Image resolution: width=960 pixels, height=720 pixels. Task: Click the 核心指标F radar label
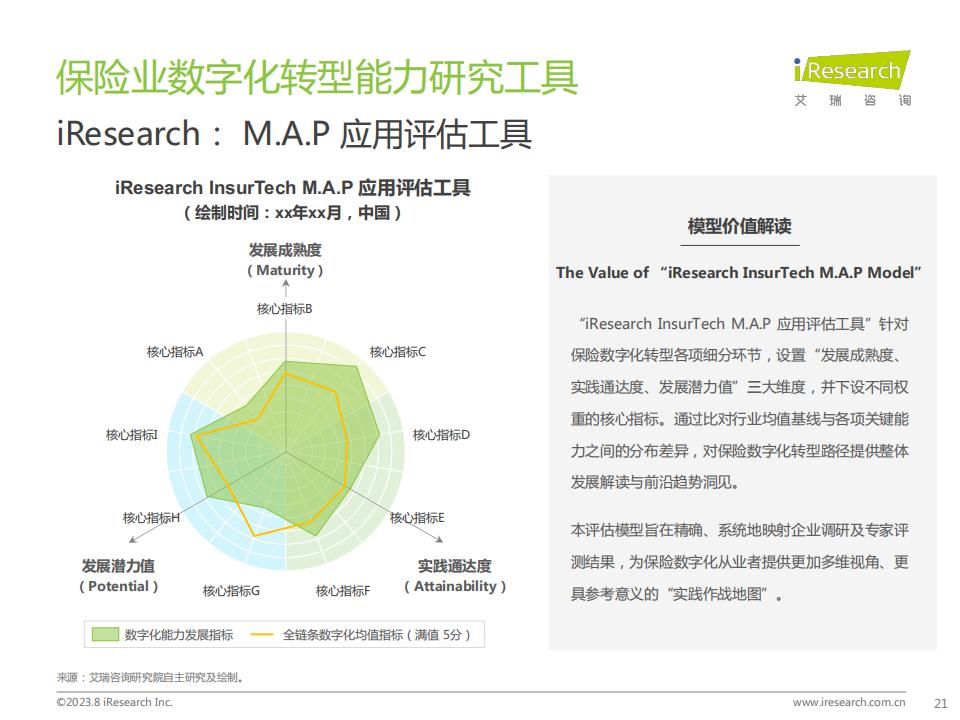(343, 591)
